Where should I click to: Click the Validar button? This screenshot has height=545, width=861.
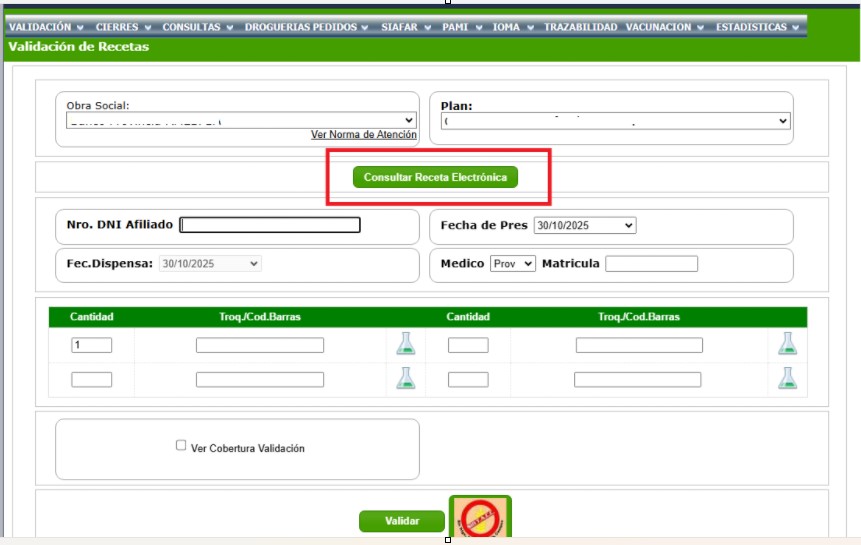pyautogui.click(x=402, y=521)
